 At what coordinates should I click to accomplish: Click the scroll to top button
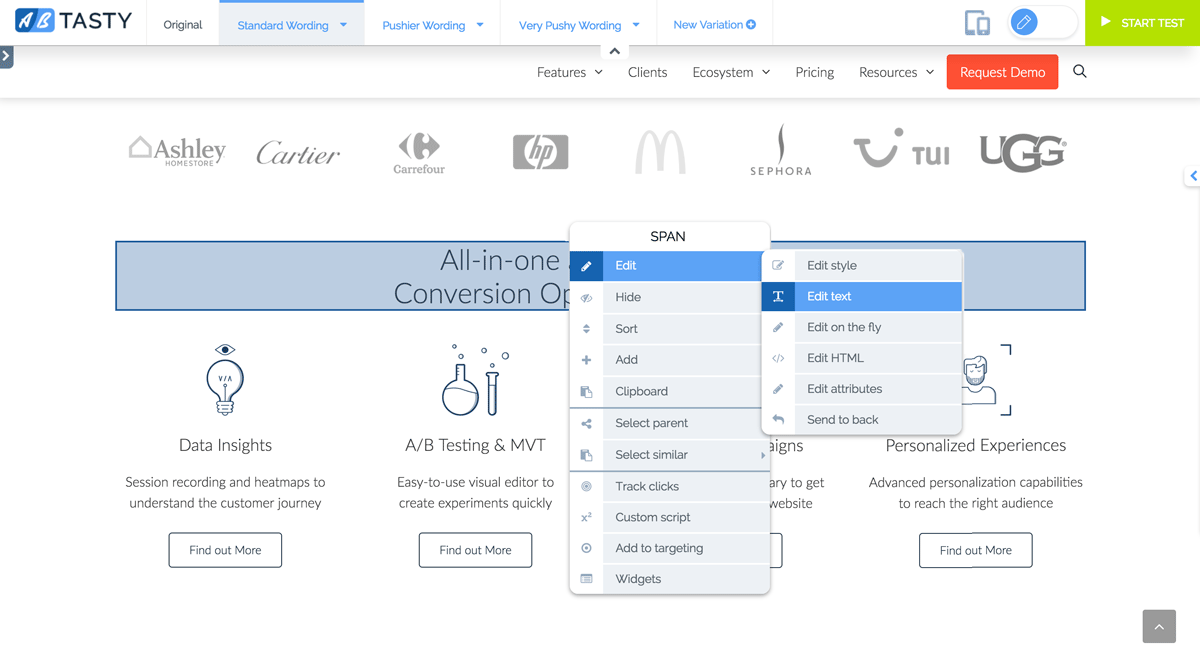[x=1159, y=627]
